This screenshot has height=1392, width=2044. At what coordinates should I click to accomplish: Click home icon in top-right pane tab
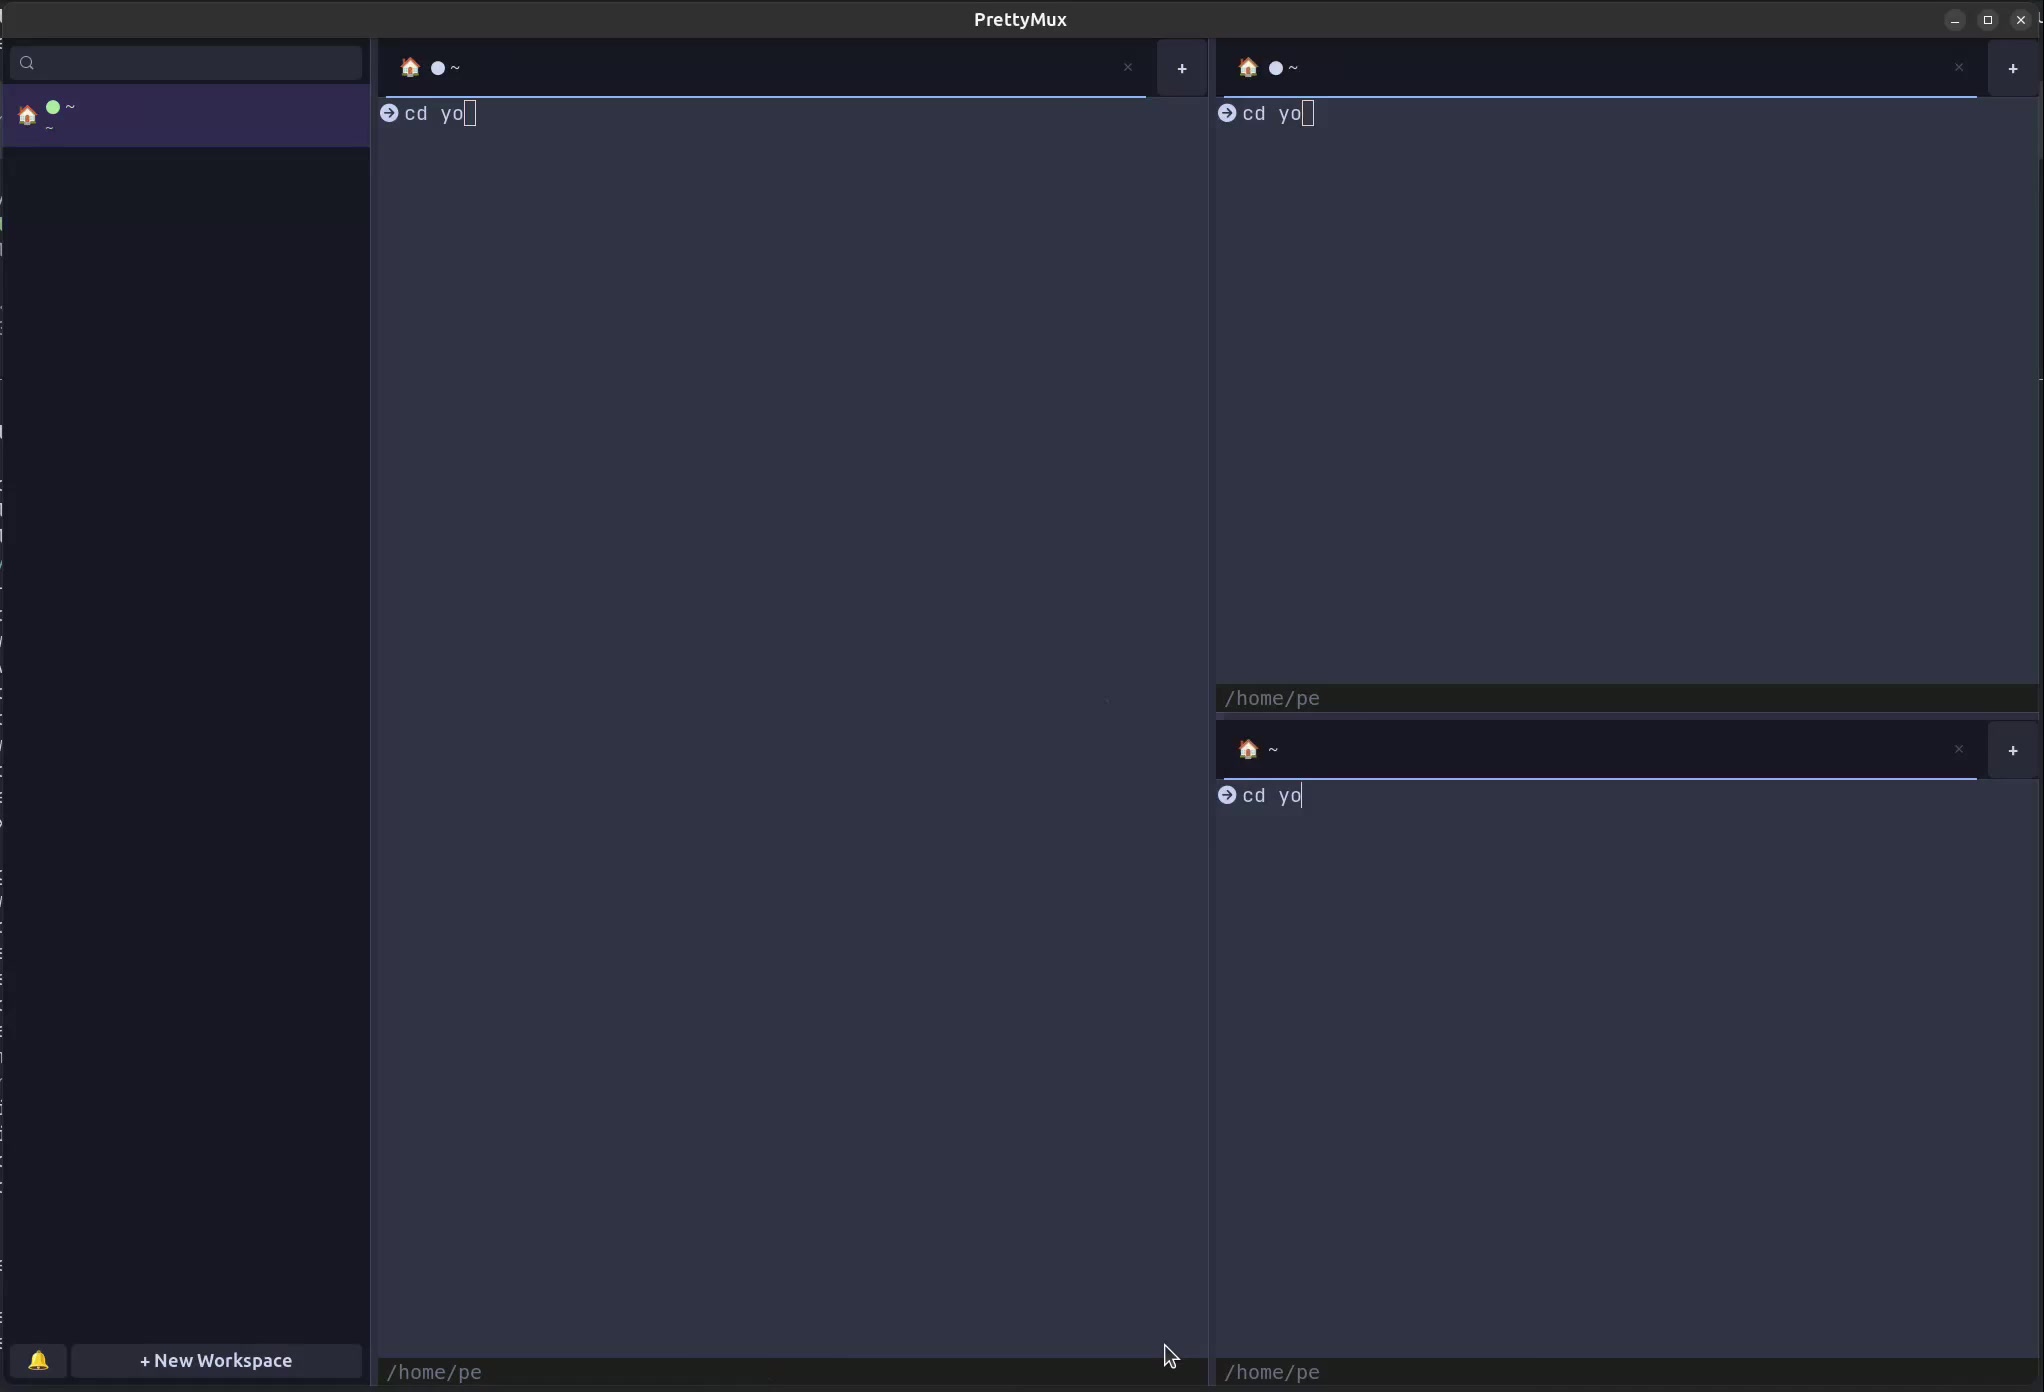click(1247, 68)
